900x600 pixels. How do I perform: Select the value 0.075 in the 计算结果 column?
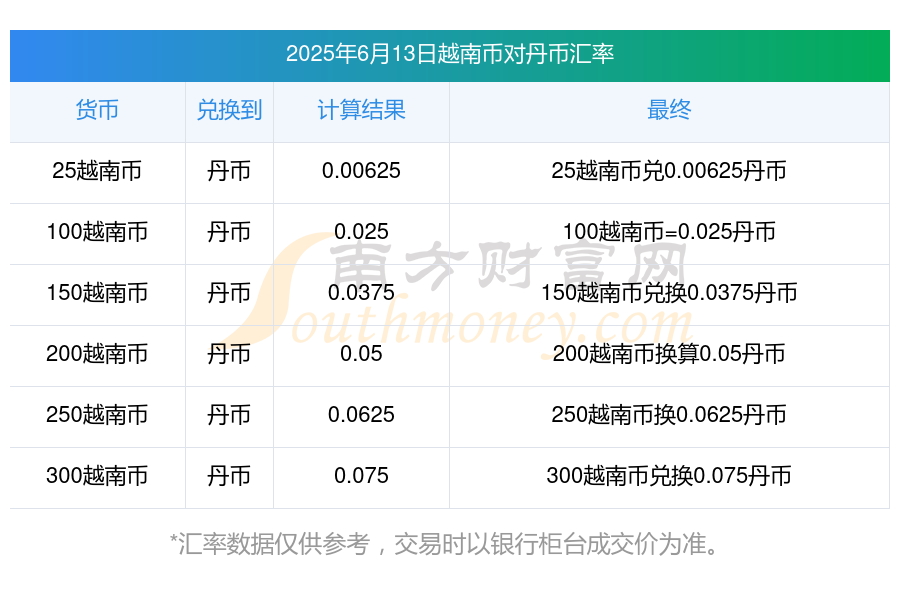click(x=361, y=475)
